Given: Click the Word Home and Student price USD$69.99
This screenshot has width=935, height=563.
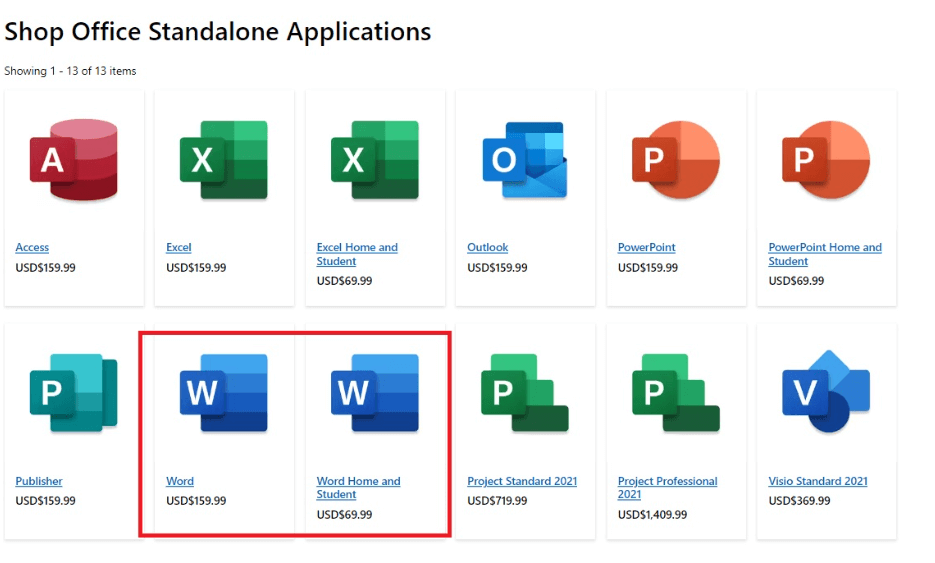Looking at the screenshot, I should (x=344, y=515).
